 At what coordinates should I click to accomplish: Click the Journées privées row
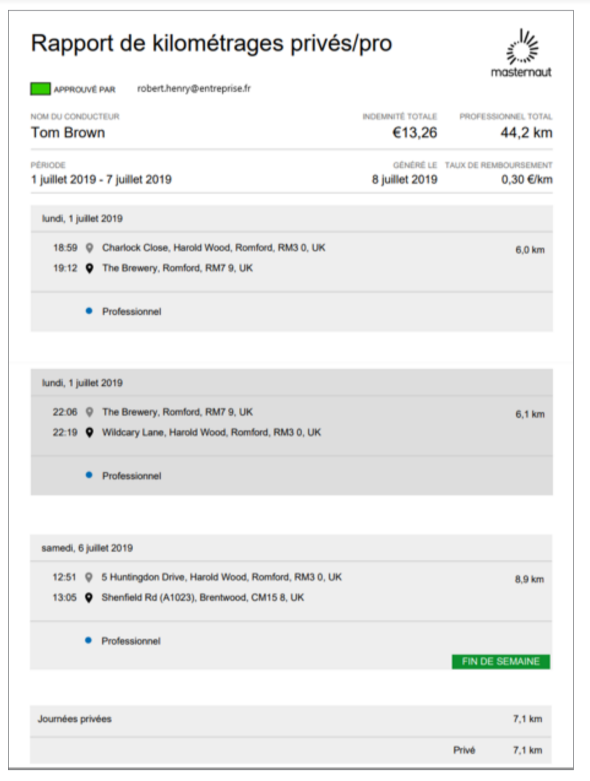tap(291, 719)
